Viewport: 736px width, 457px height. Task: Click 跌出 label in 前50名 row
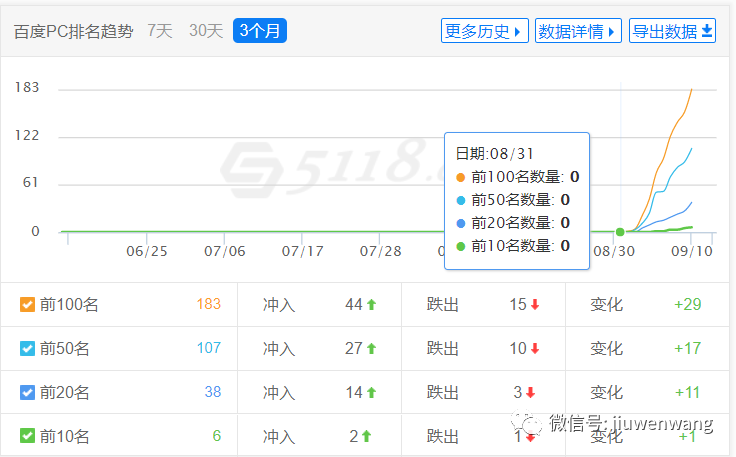(443, 349)
